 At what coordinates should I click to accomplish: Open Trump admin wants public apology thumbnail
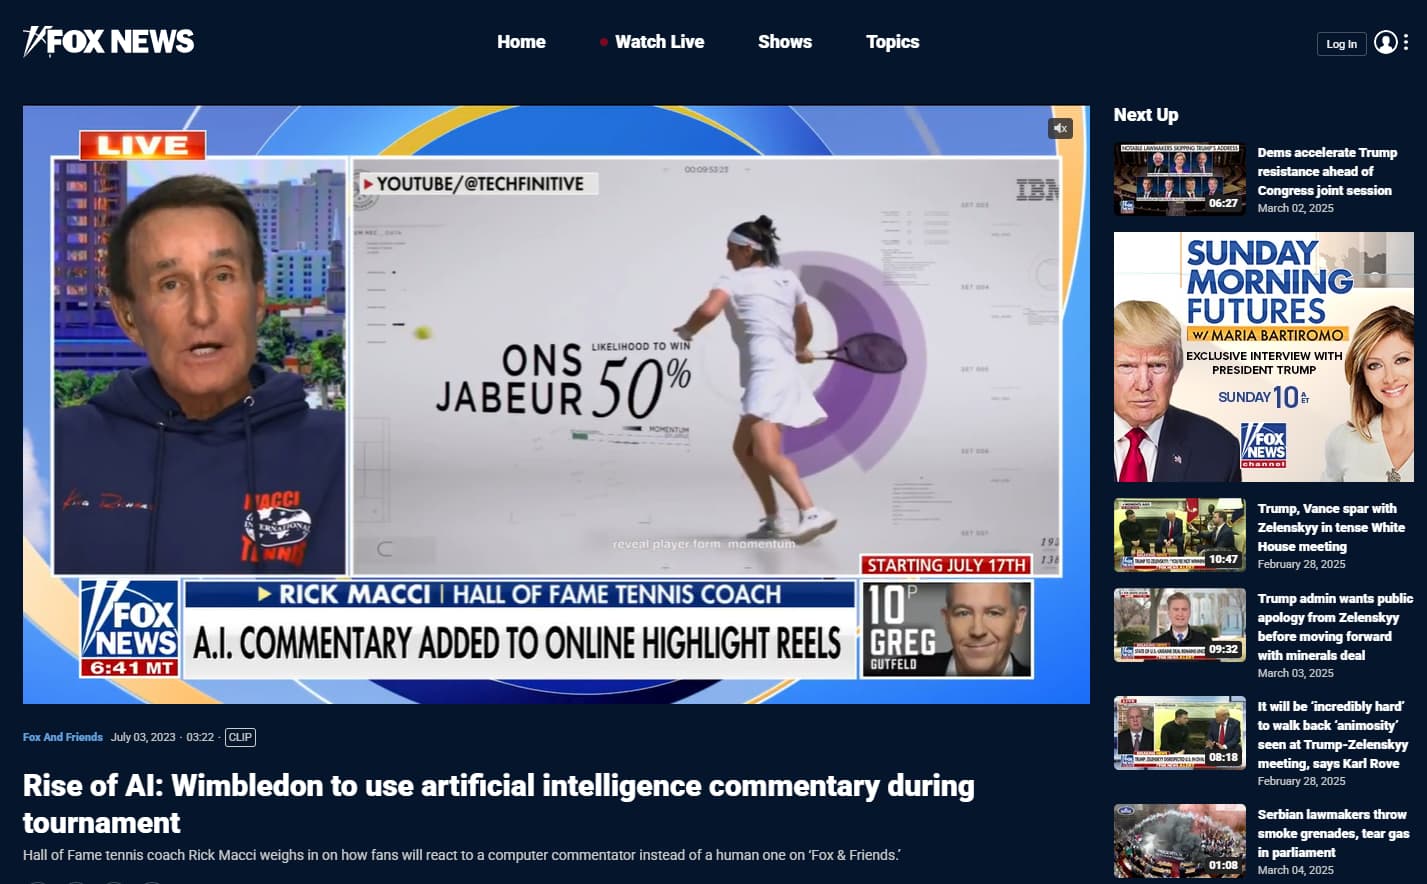[x=1180, y=625]
